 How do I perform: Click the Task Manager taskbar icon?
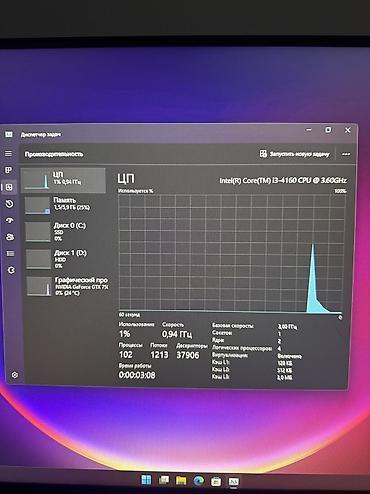point(234,482)
